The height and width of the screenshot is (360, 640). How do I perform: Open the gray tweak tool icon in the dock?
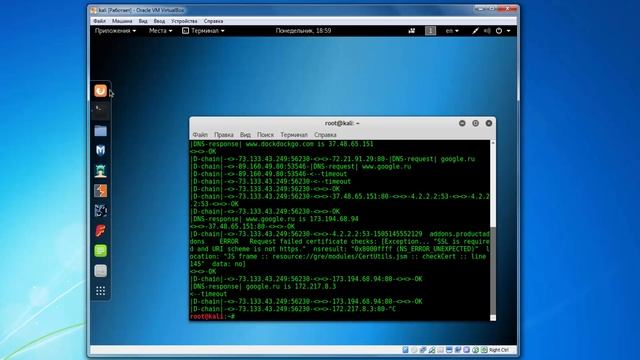click(100, 271)
